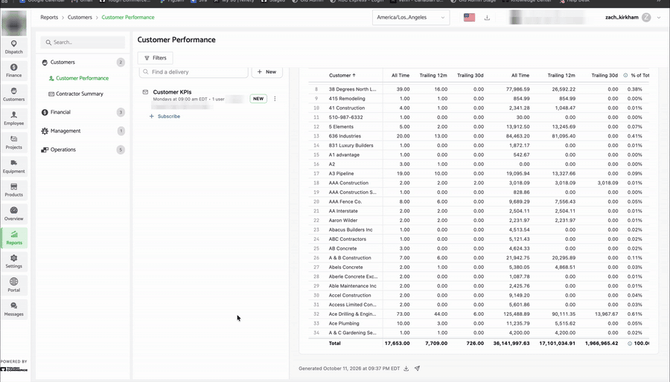
Task: Expand the Operations report group
Action: coord(83,150)
